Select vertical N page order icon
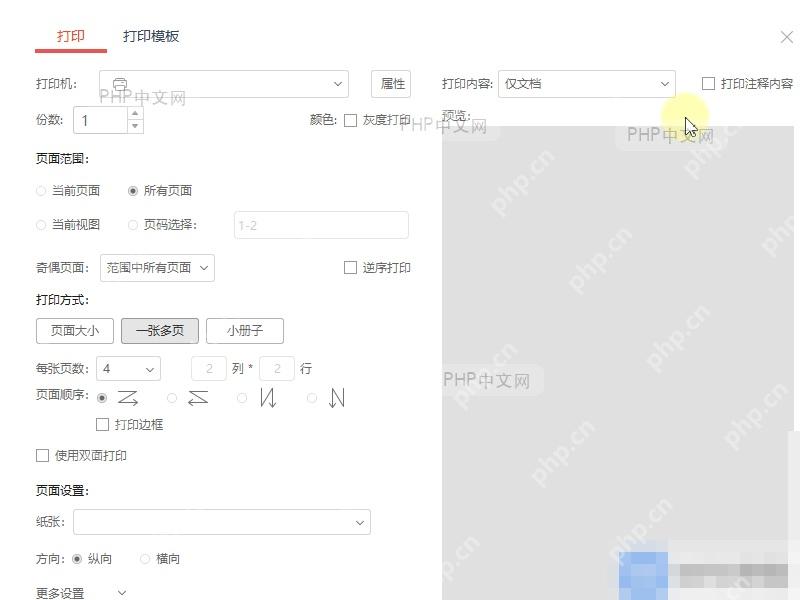The image size is (800, 600). pyautogui.click(x=337, y=397)
